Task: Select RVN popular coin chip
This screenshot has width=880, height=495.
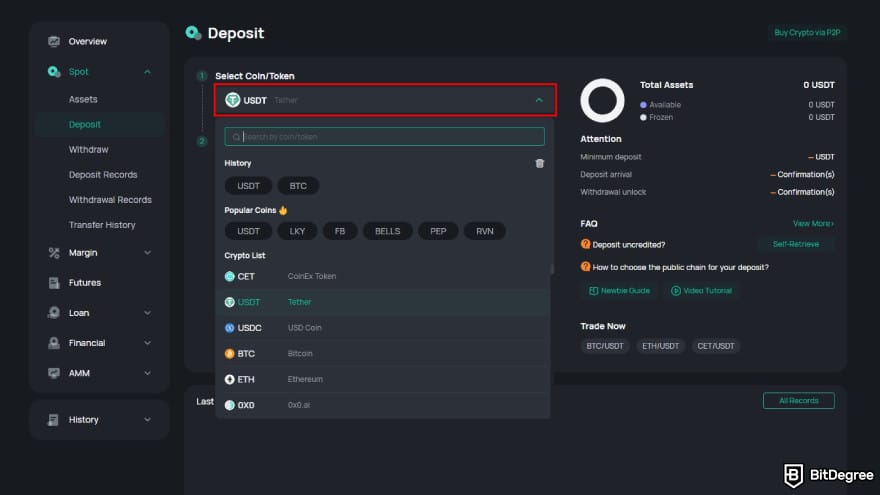Action: (x=485, y=231)
